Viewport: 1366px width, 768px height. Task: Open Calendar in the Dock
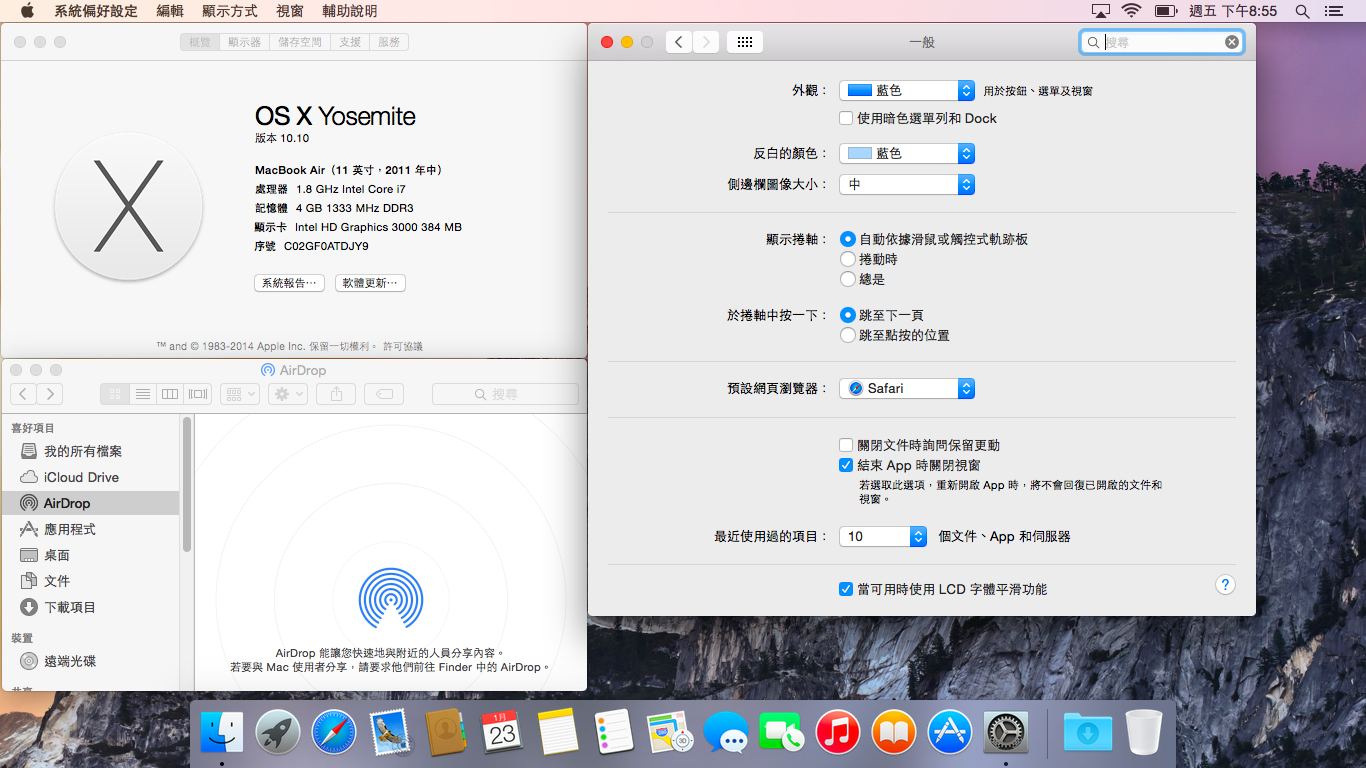[x=501, y=733]
